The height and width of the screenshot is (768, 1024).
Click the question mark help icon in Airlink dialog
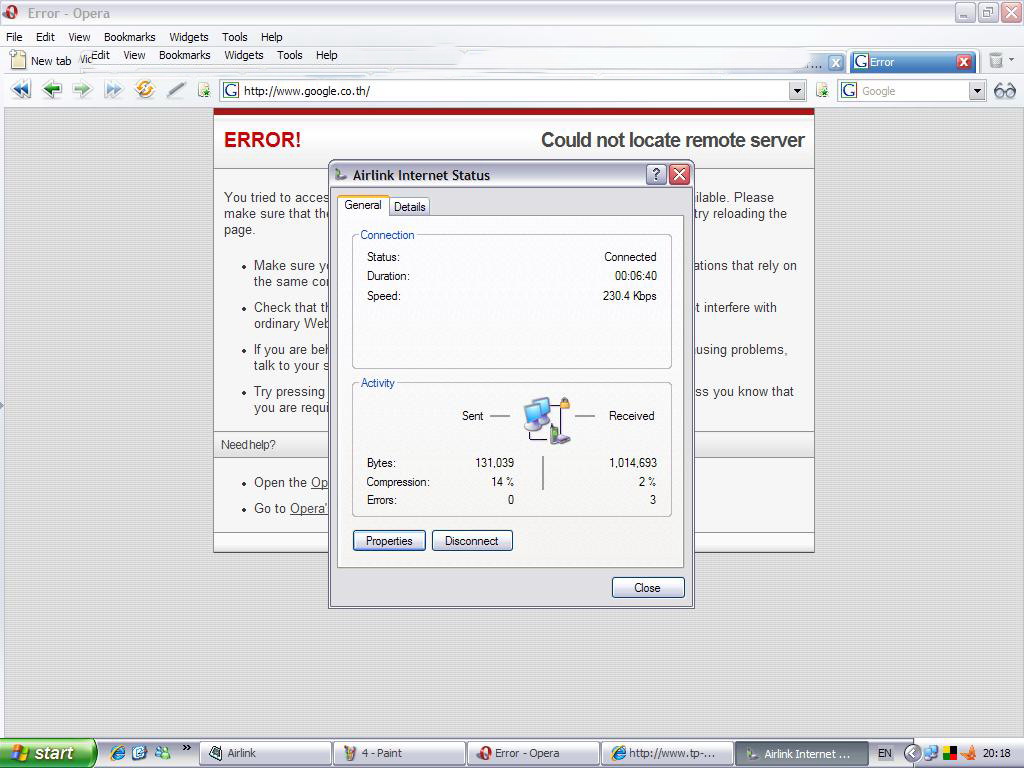tap(656, 174)
